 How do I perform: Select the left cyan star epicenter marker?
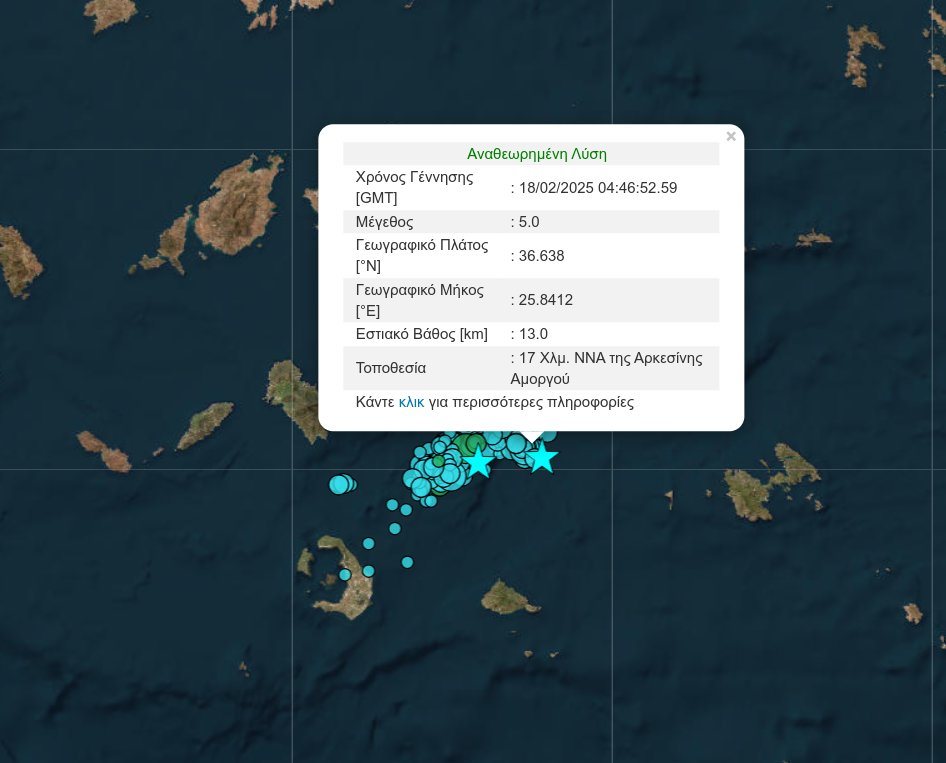click(478, 462)
